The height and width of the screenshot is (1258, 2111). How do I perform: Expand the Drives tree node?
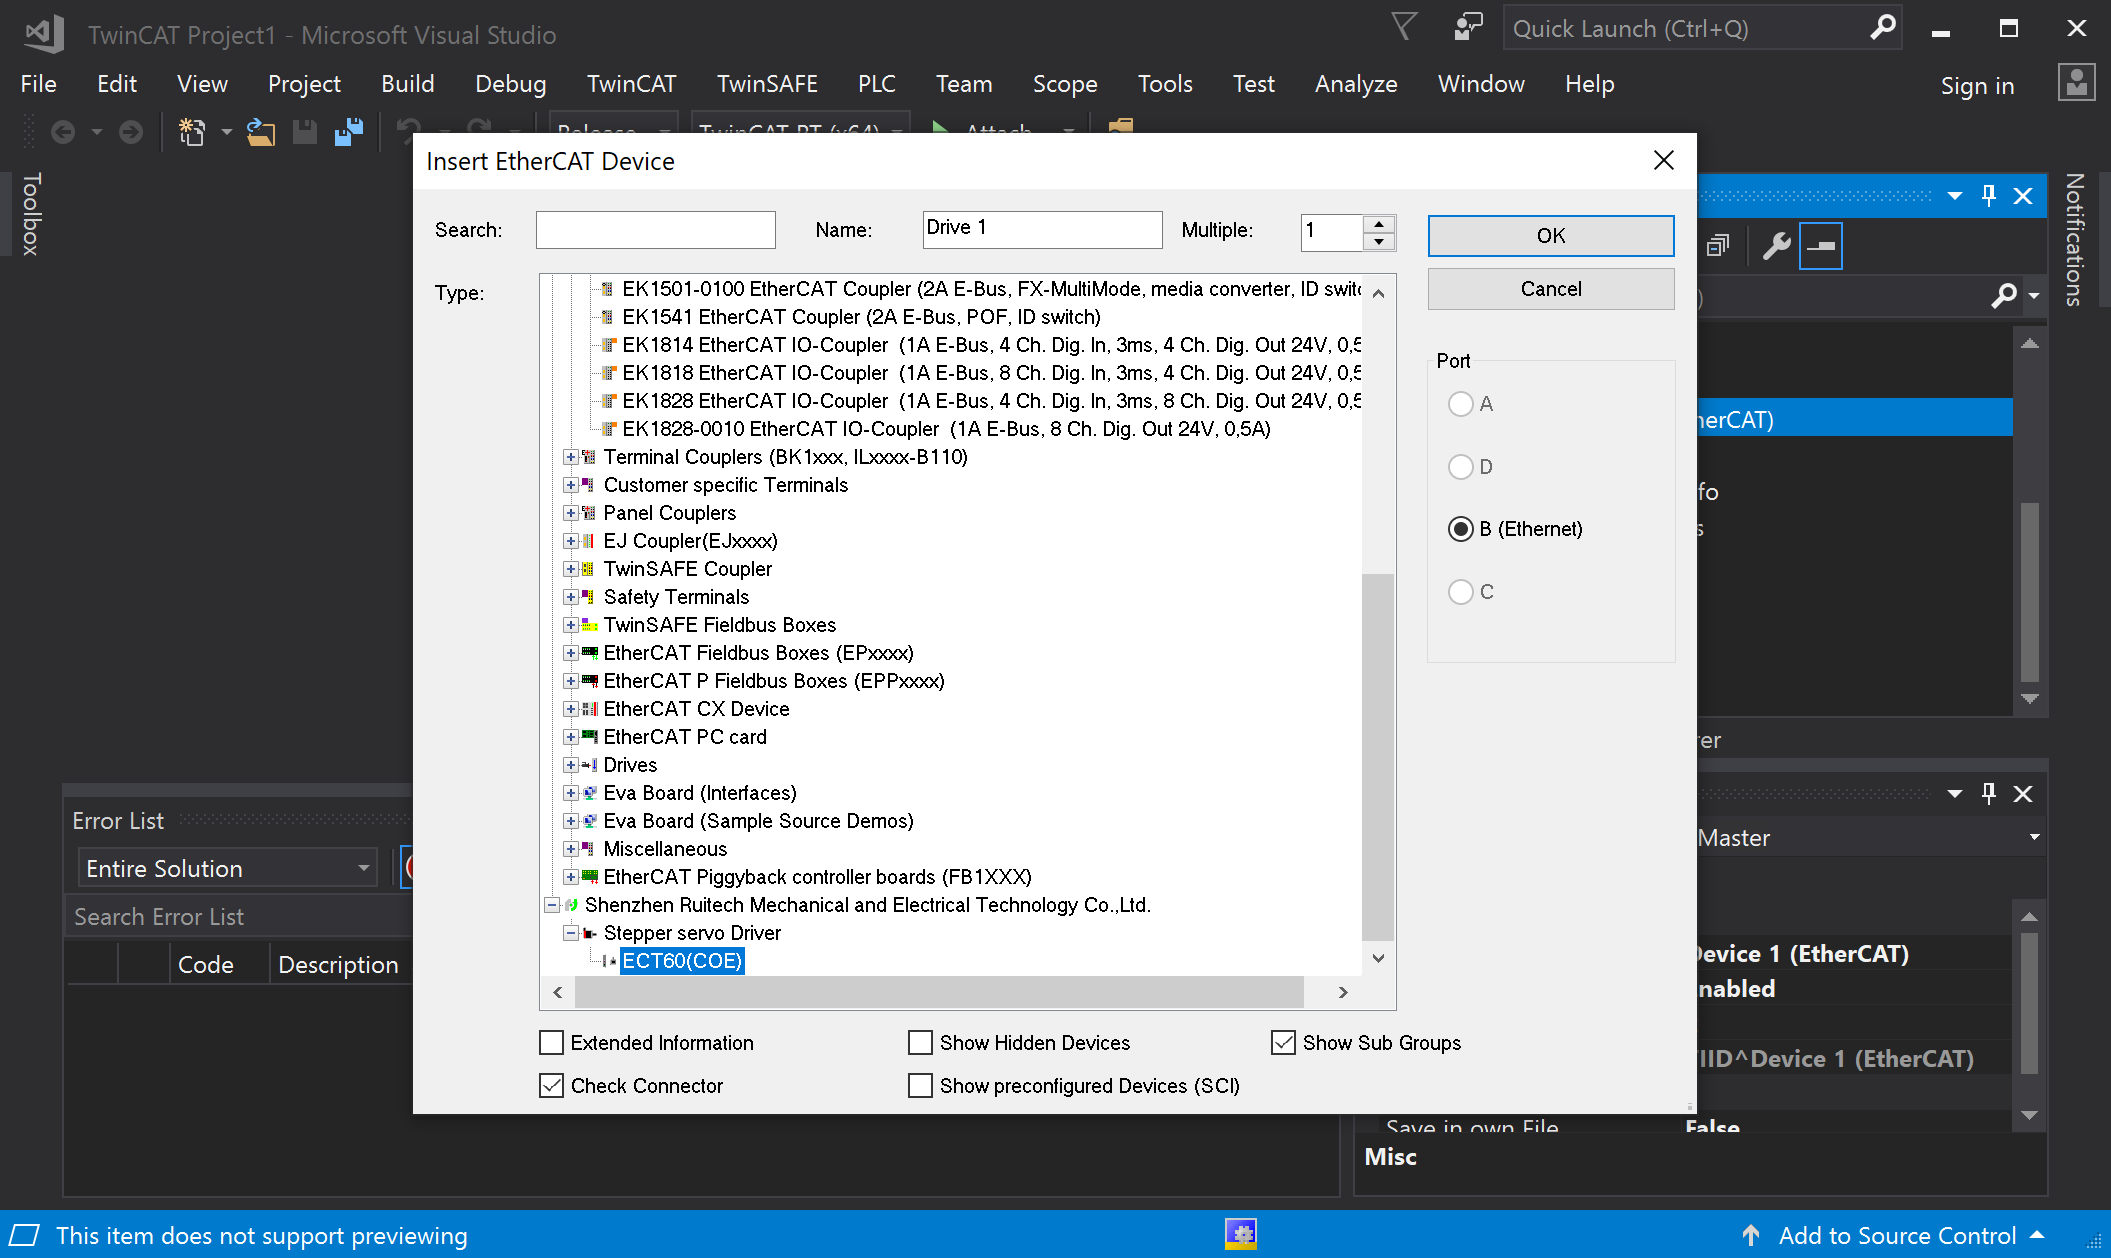tap(570, 765)
